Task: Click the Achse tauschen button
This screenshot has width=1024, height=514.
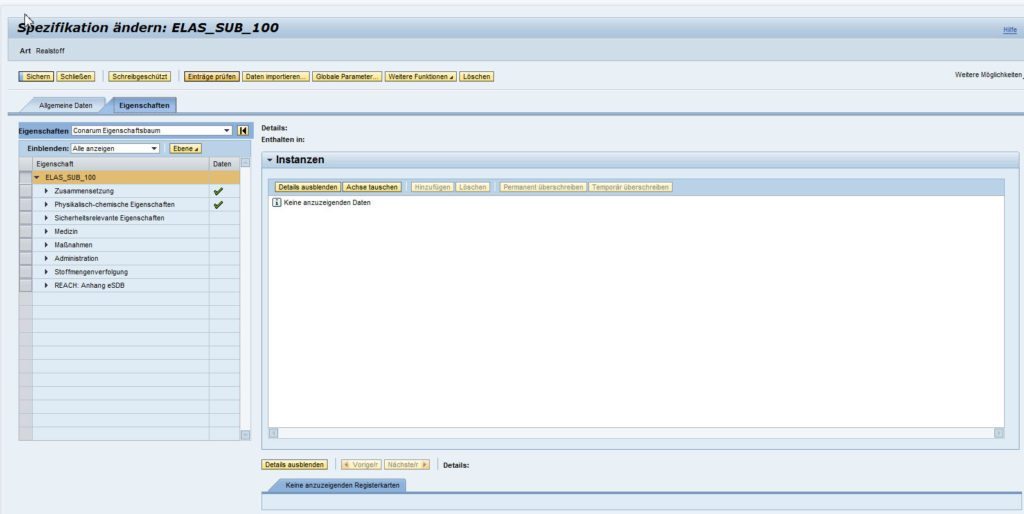Action: pos(372,187)
